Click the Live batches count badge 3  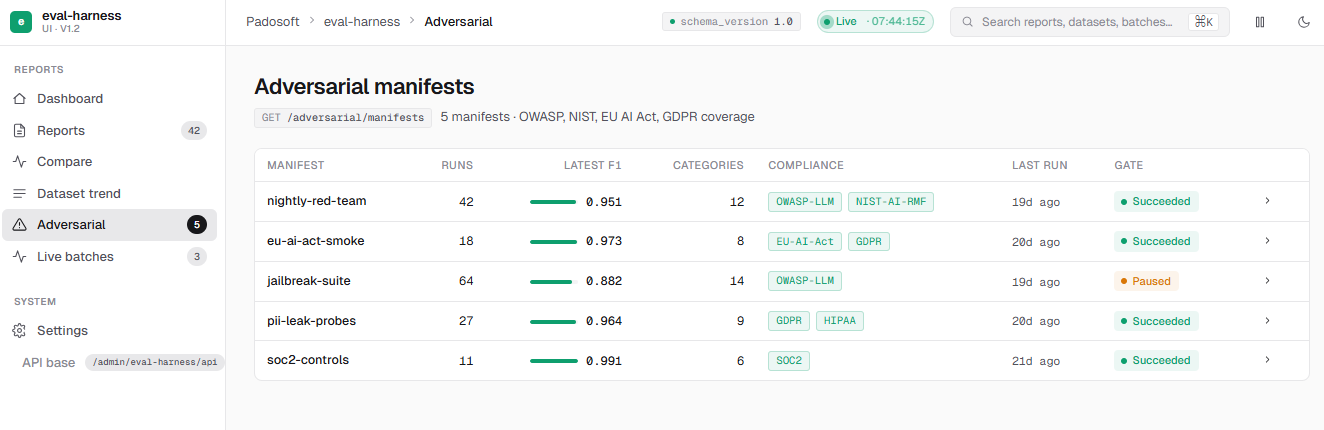(x=197, y=257)
